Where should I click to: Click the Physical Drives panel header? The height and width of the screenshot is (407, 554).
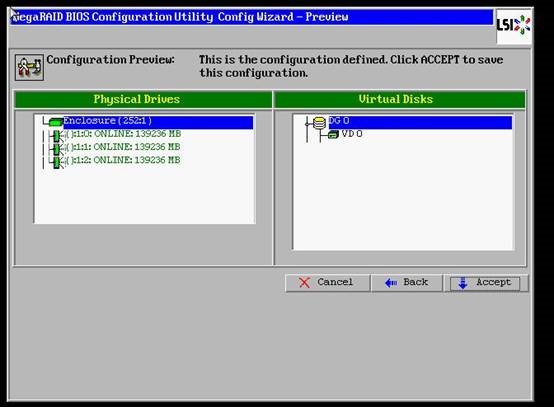tap(143, 99)
